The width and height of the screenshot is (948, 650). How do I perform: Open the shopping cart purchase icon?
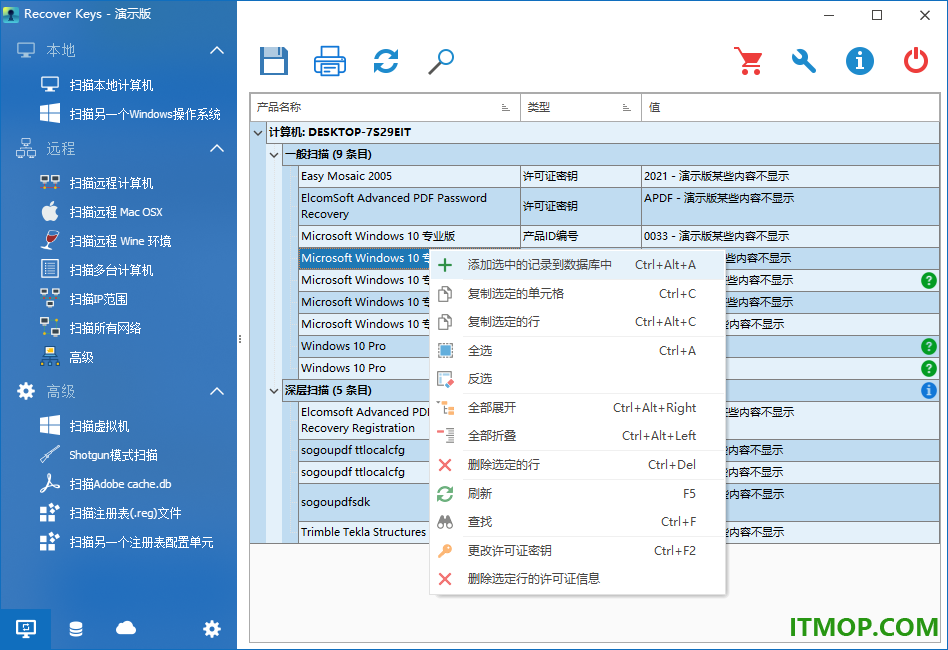(748, 60)
